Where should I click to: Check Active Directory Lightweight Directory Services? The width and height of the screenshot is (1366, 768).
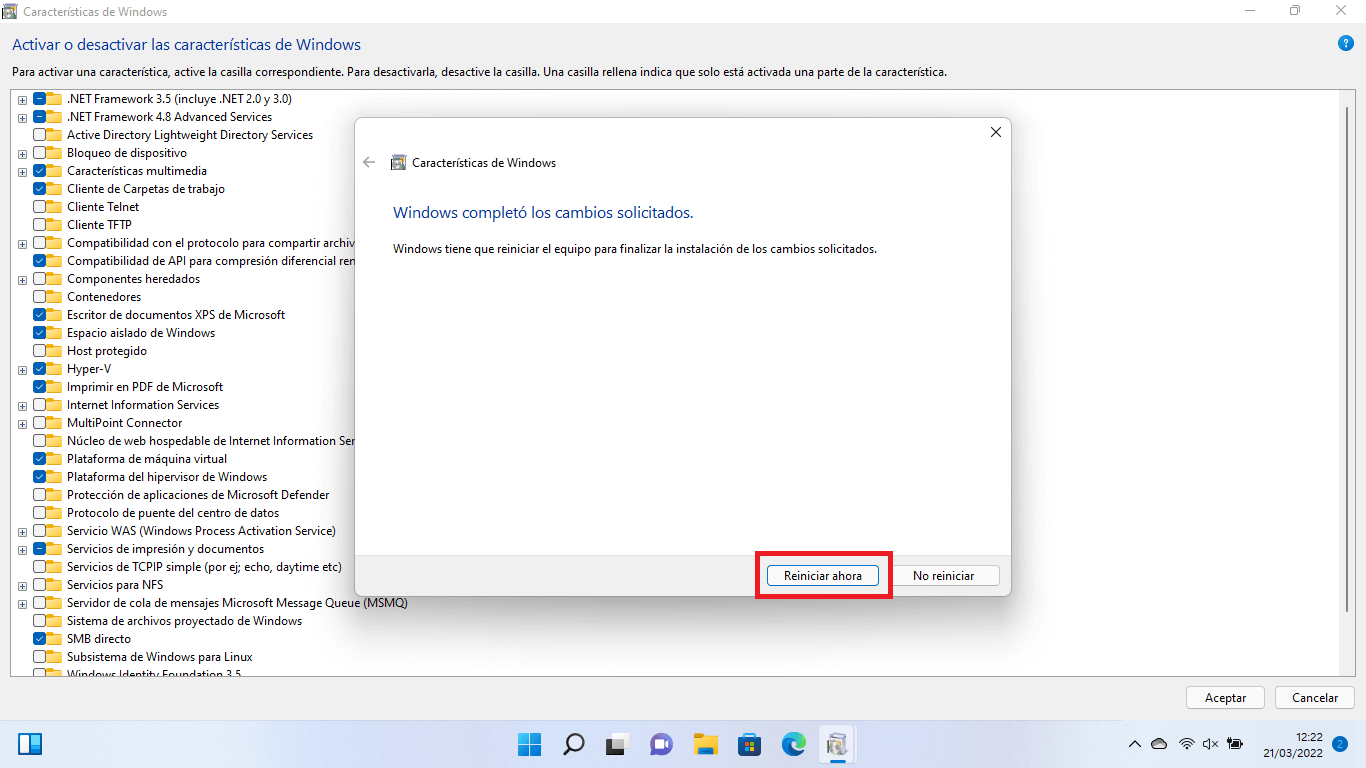click(39, 135)
